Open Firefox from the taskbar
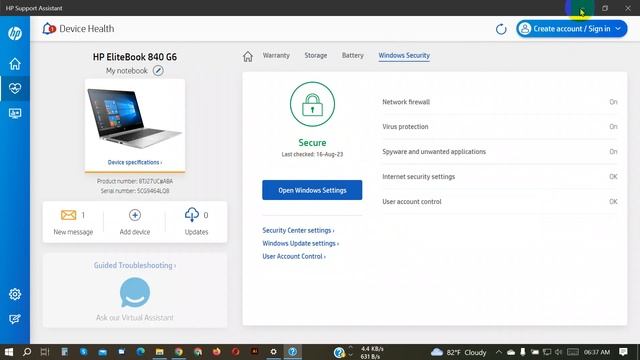Image resolution: width=640 pixels, height=360 pixels. pos(216,351)
